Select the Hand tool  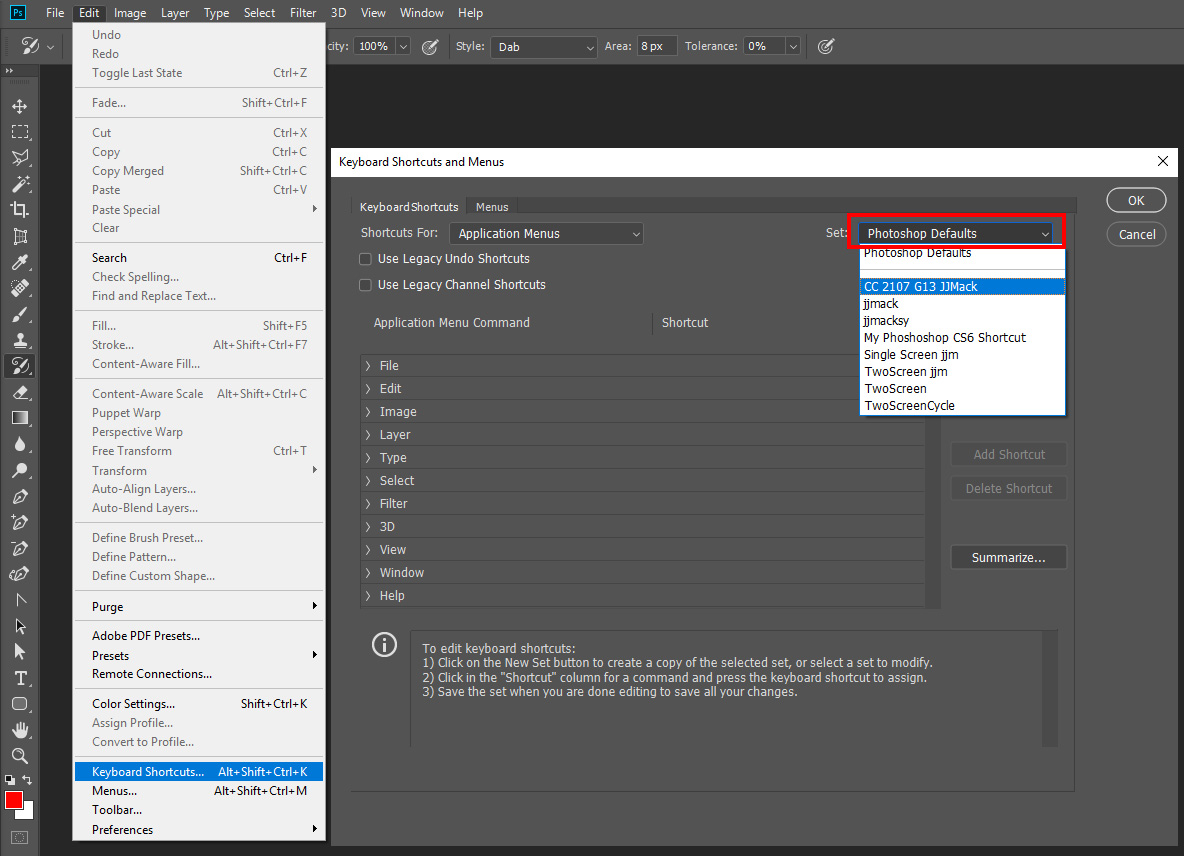click(x=21, y=729)
